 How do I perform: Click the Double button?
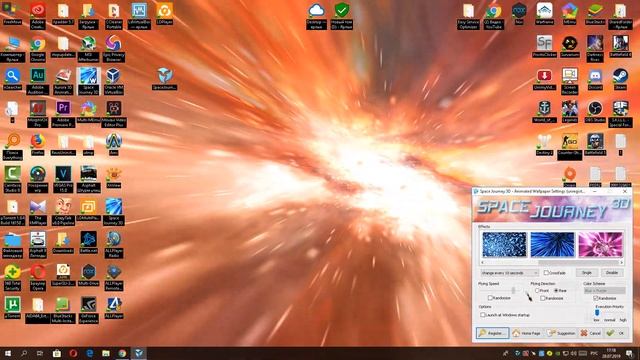(x=612, y=273)
